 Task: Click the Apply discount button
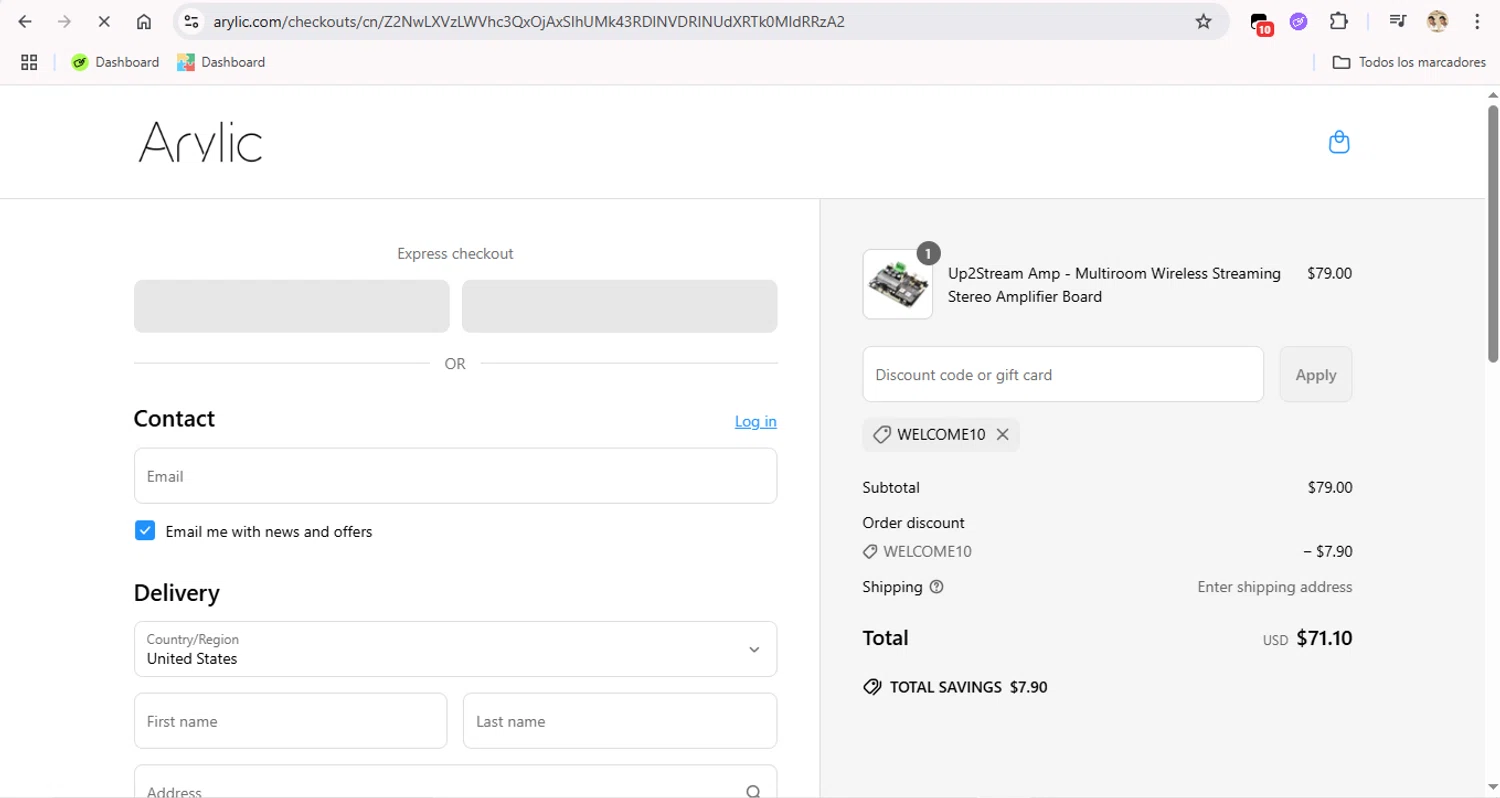pyautogui.click(x=1316, y=374)
